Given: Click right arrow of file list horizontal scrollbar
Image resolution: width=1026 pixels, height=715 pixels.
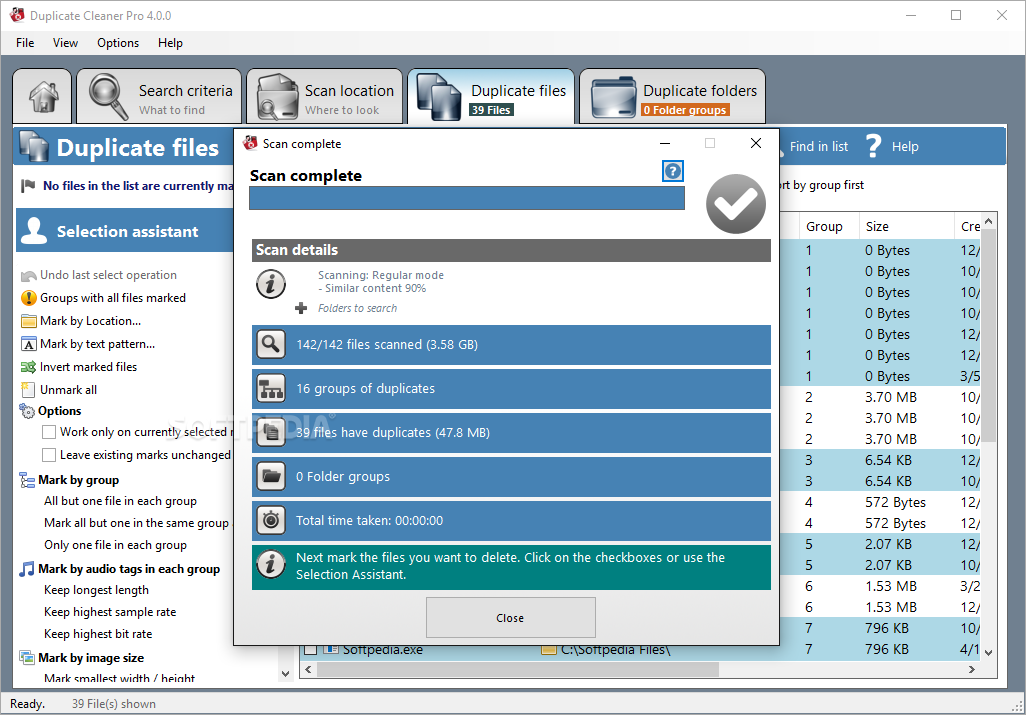Looking at the screenshot, I should click(x=972, y=669).
